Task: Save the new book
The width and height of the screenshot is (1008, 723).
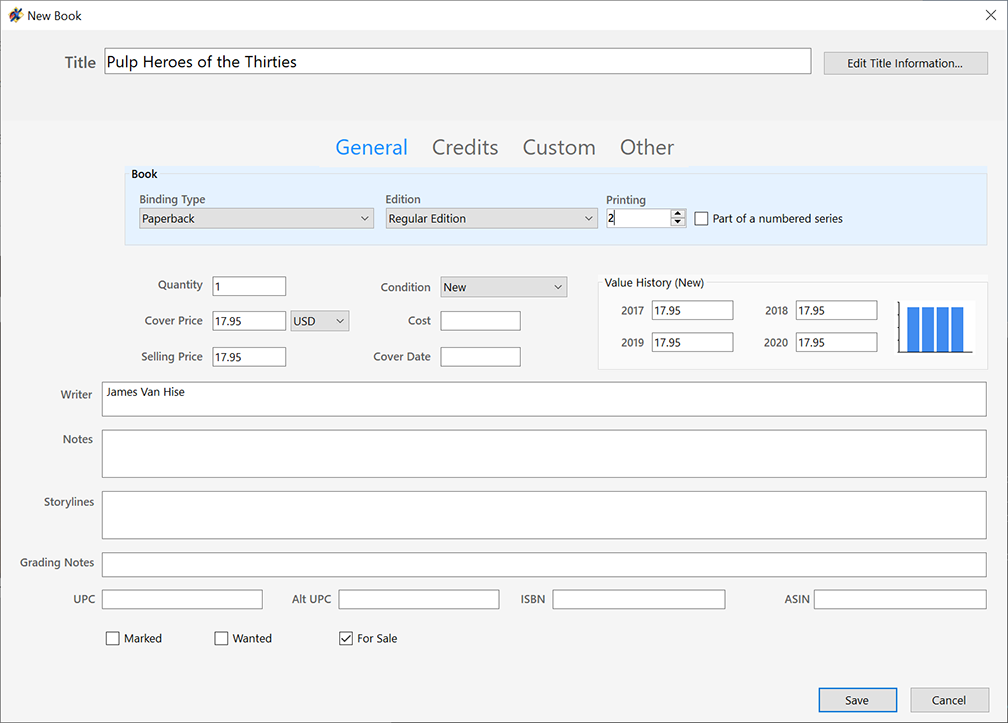Action: coord(857,700)
